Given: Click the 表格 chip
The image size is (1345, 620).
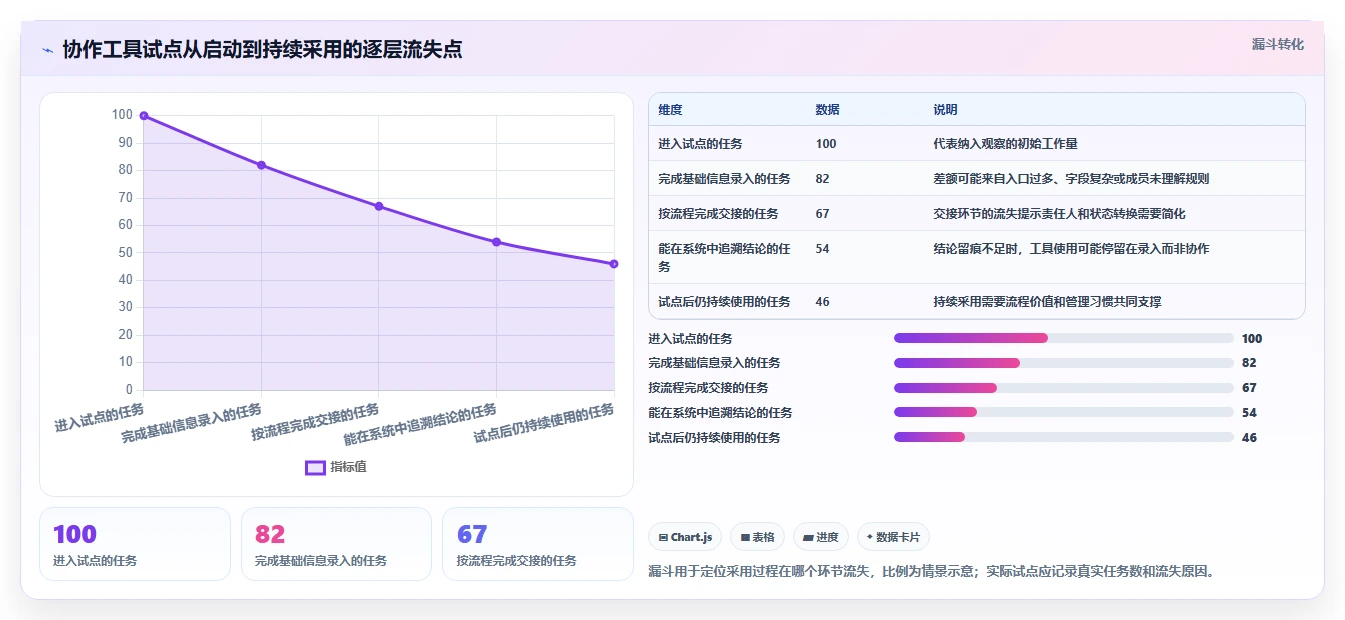Looking at the screenshot, I should click(x=758, y=537).
